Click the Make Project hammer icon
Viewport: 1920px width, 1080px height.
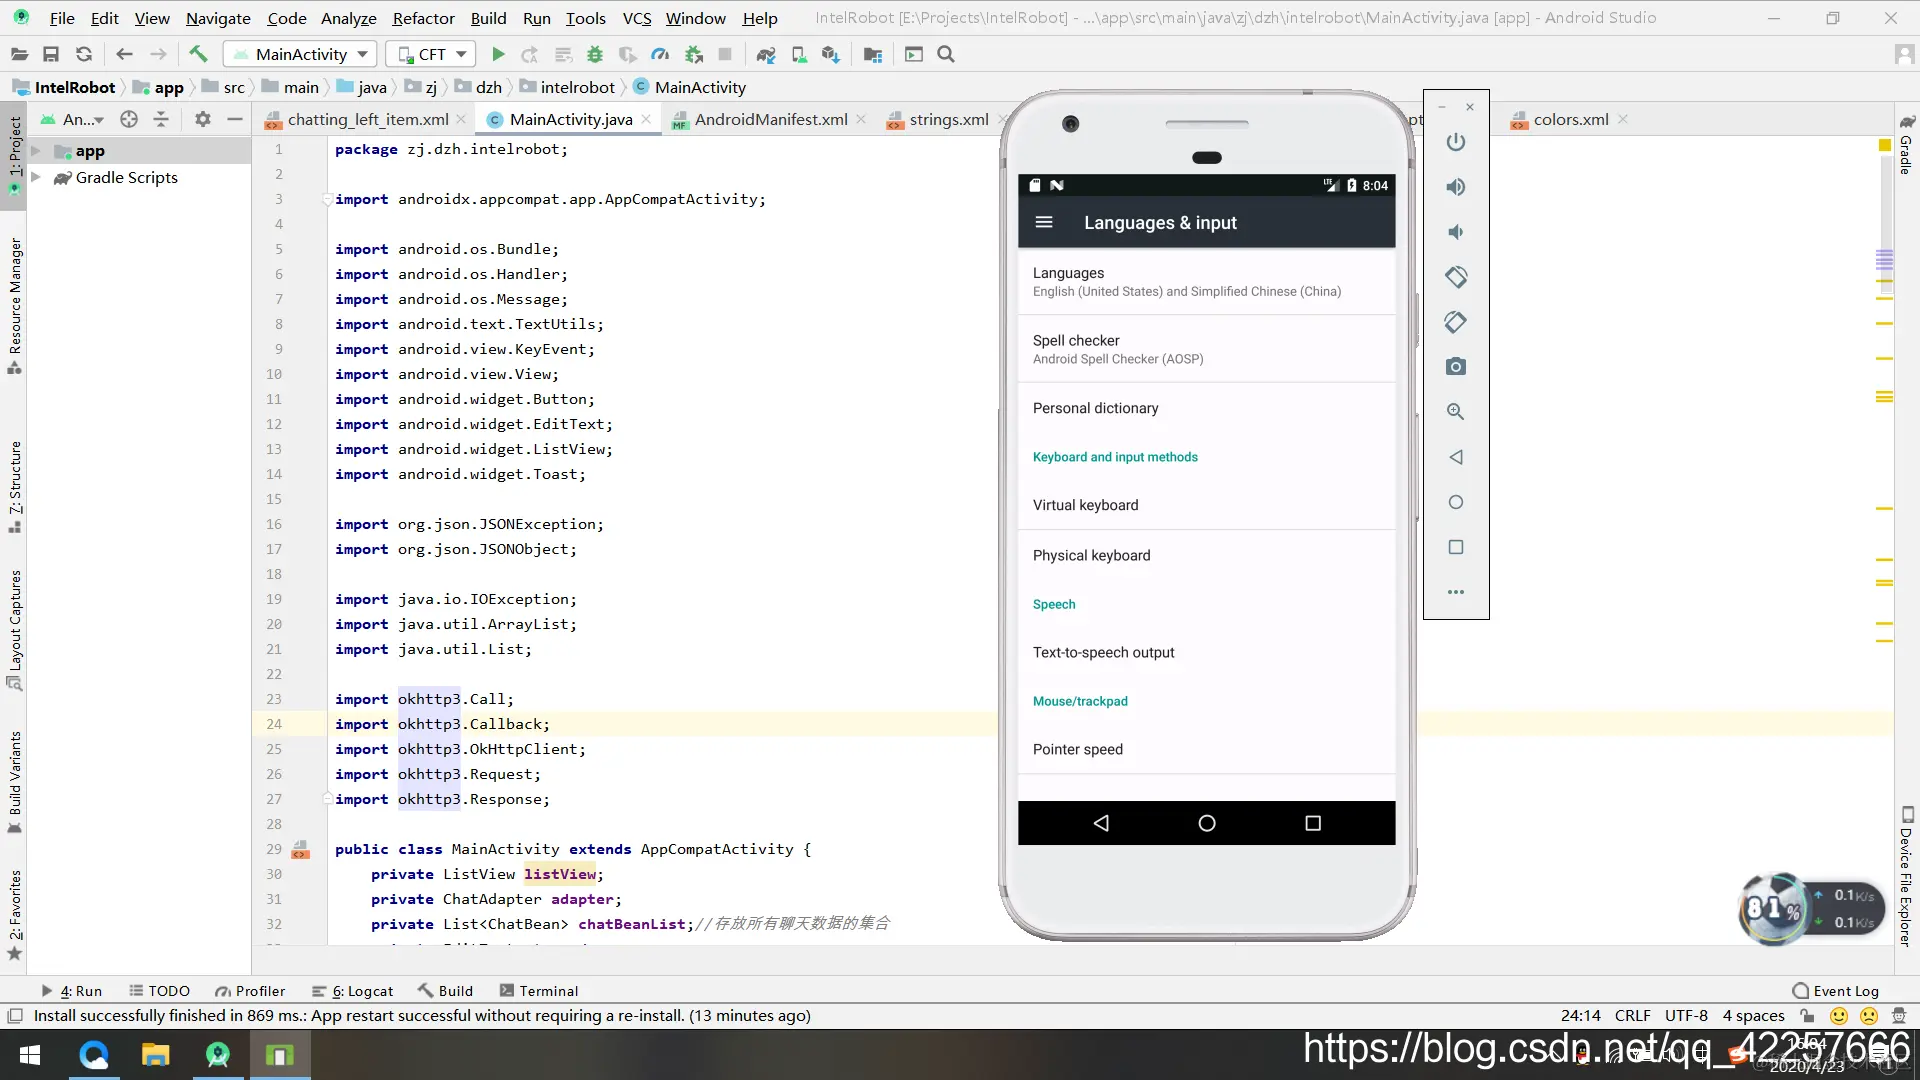198,54
